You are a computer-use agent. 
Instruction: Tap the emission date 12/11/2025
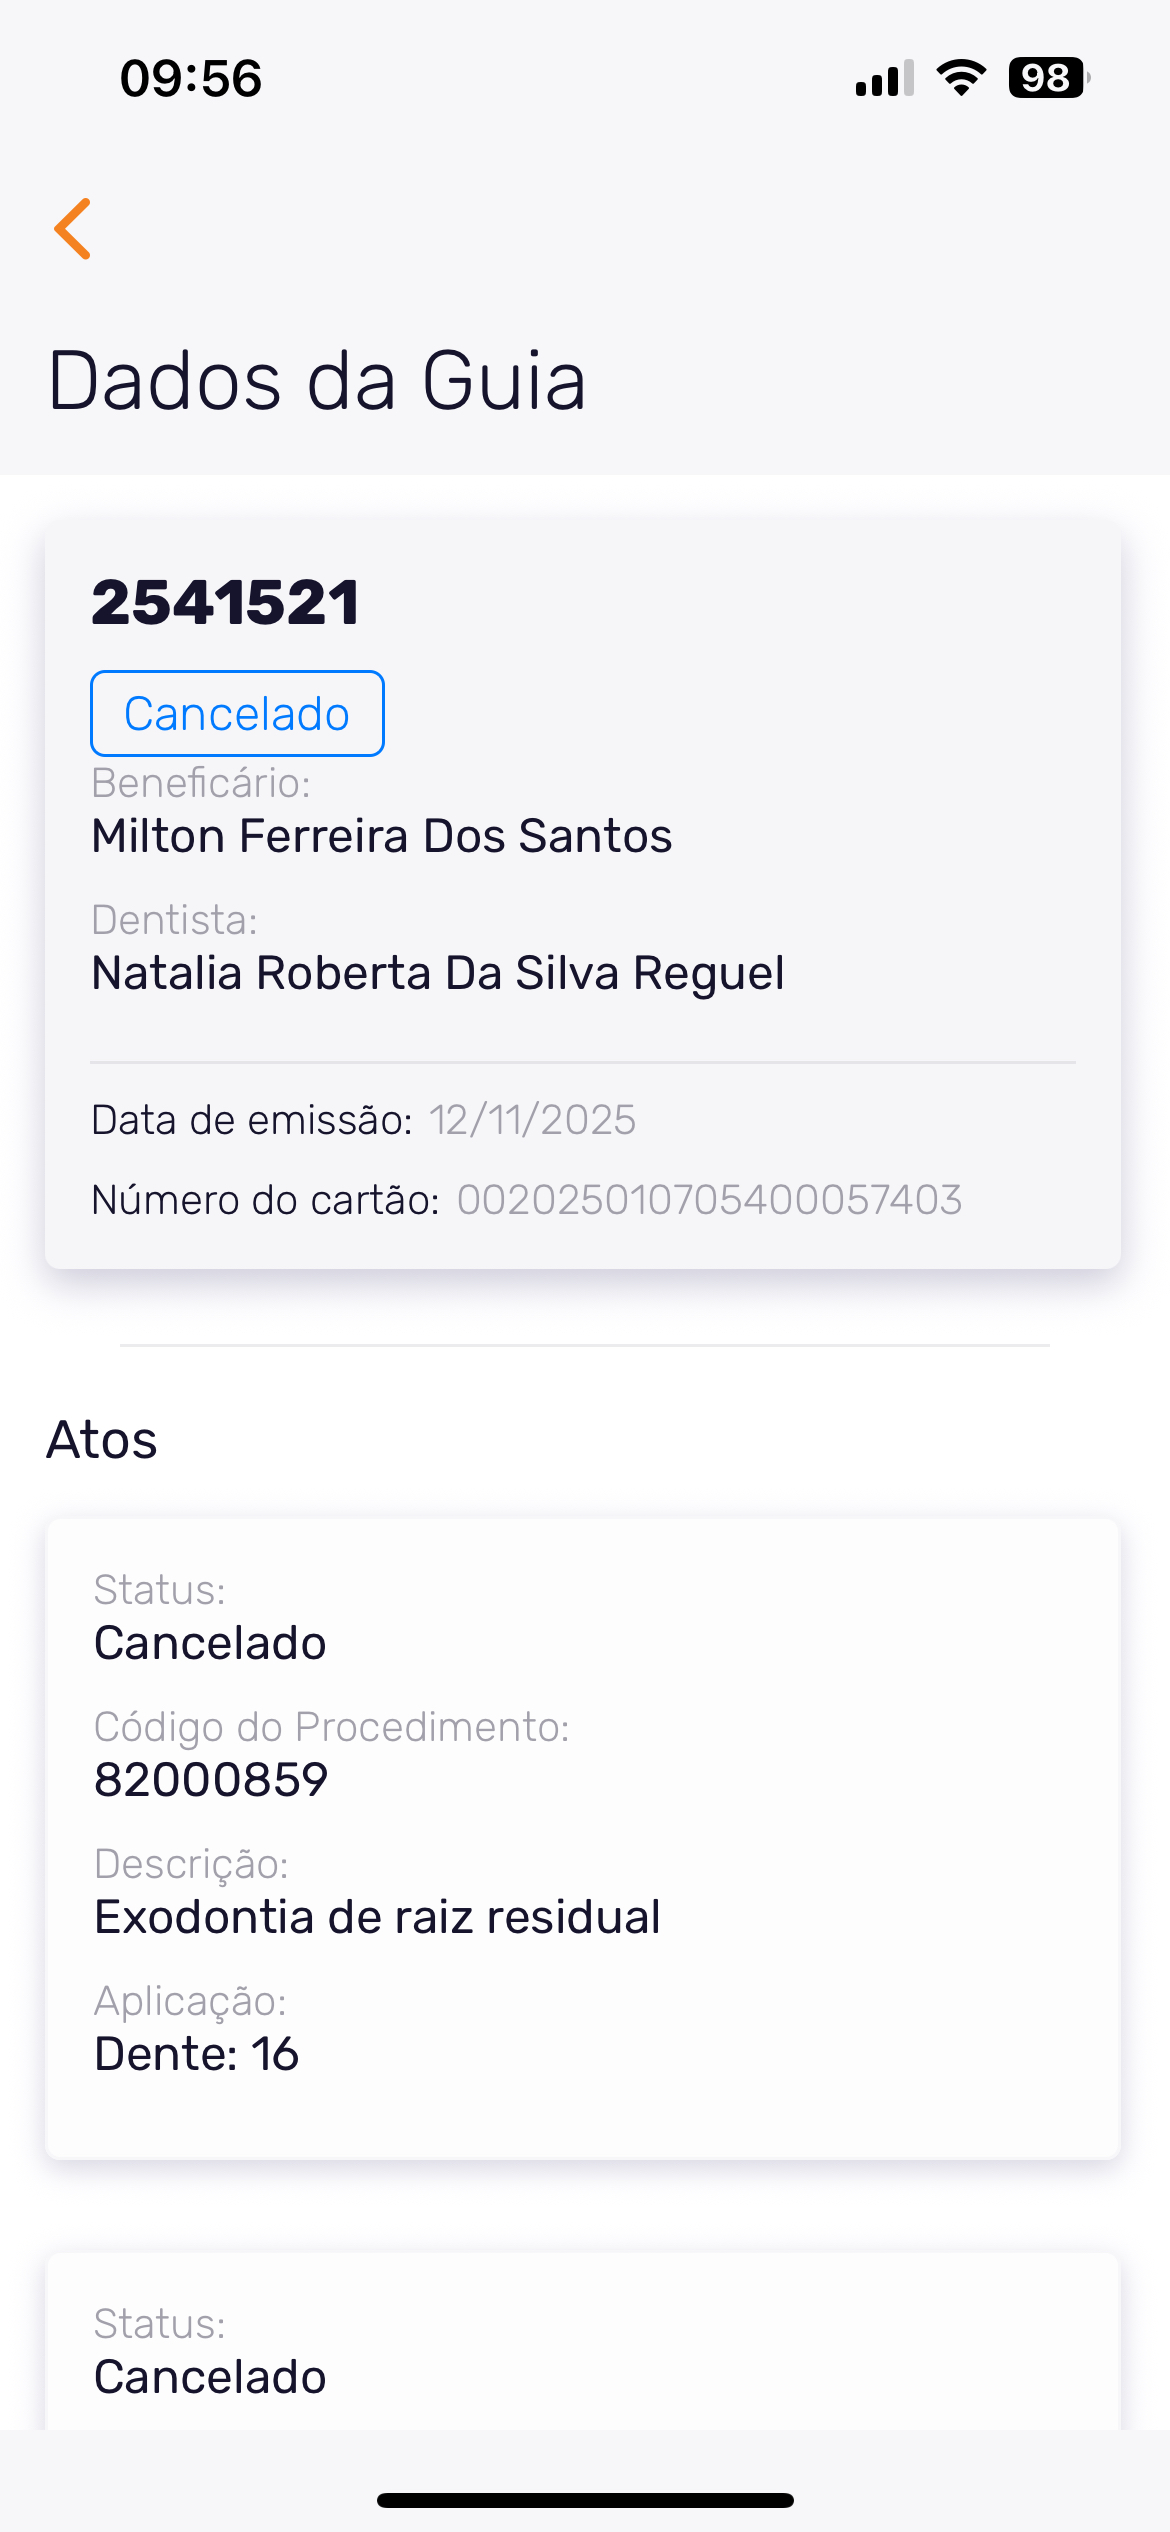click(x=533, y=1120)
